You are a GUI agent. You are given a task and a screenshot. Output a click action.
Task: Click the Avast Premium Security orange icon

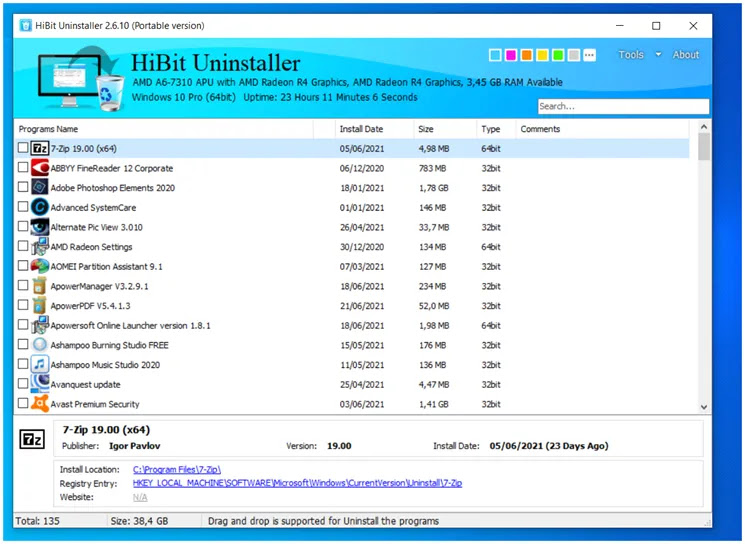coord(40,404)
